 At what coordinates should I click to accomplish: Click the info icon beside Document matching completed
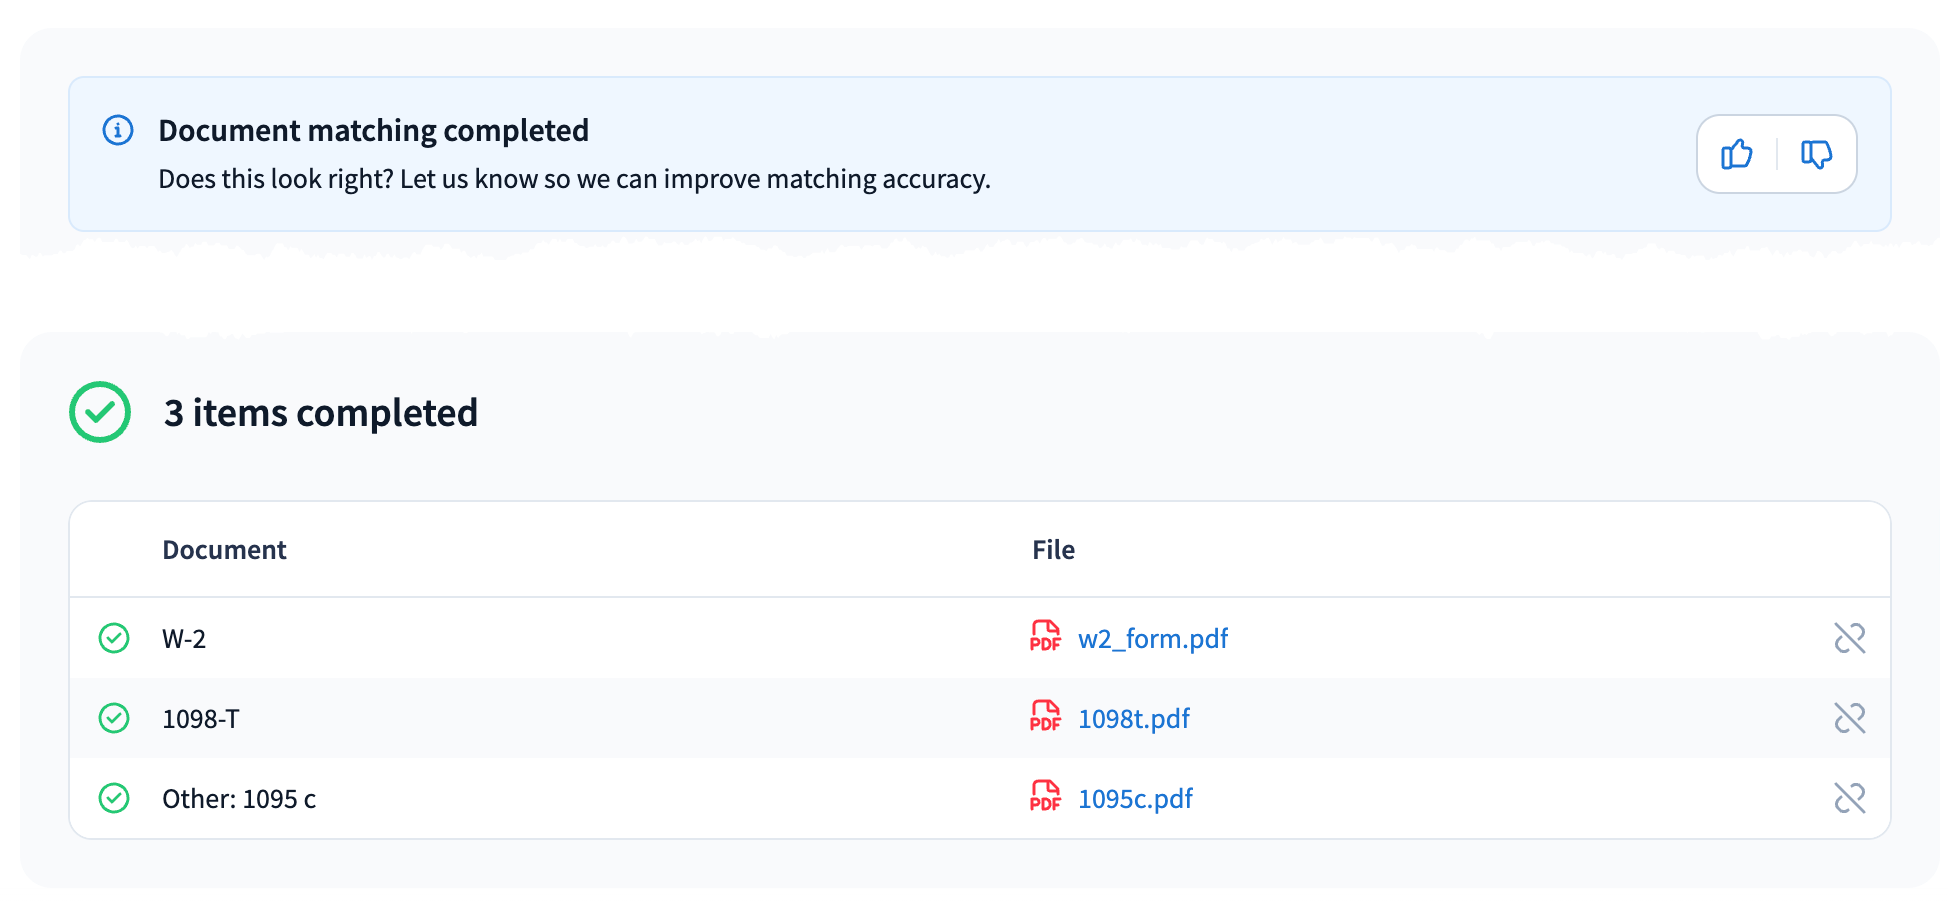[118, 130]
